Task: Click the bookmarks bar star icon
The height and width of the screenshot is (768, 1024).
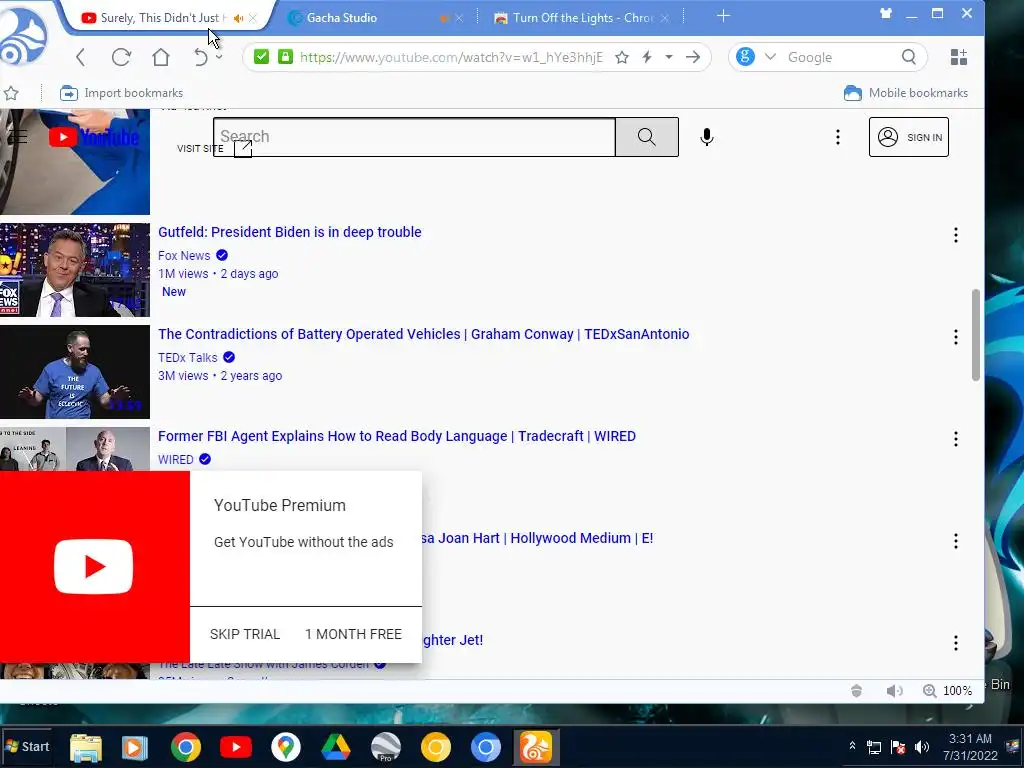Action: pos(10,93)
